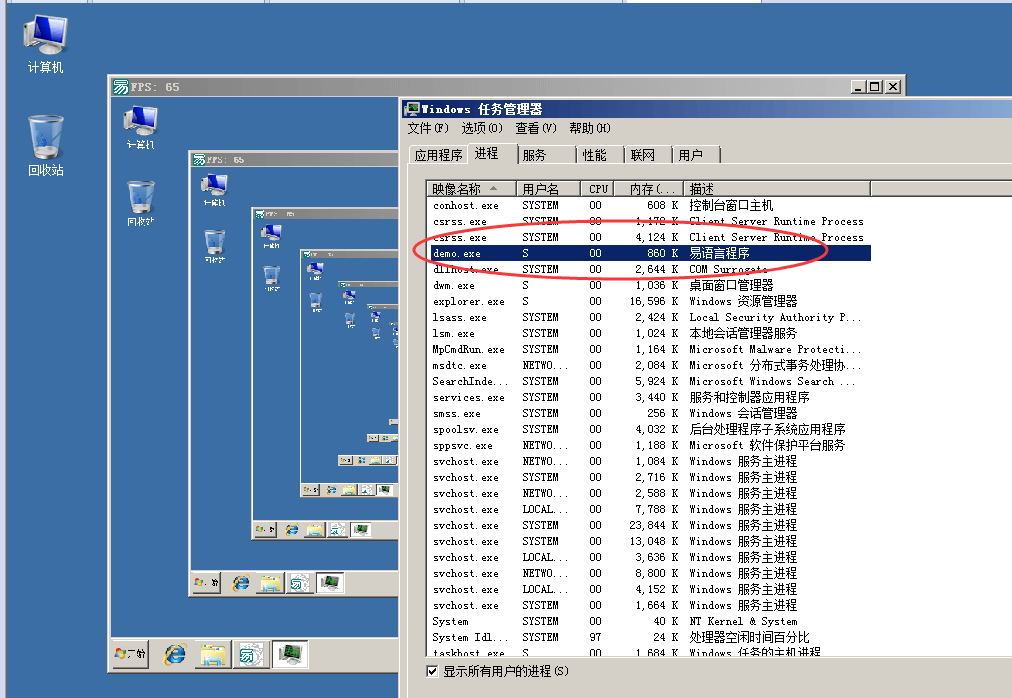Viewport: 1012px width, 698px height.
Task: Launch Internet Explorer from the taskbar
Action: (x=175, y=655)
